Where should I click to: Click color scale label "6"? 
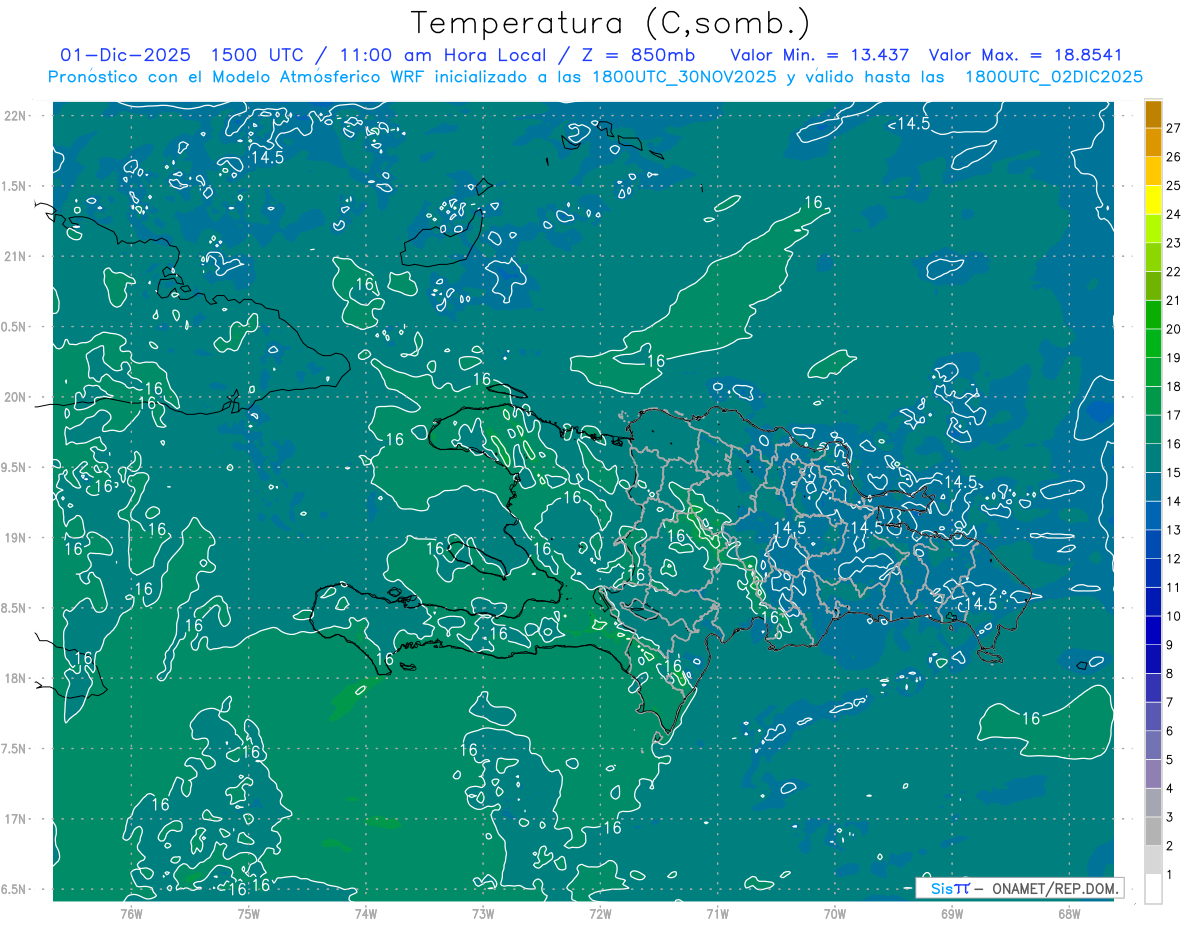[1170, 731]
